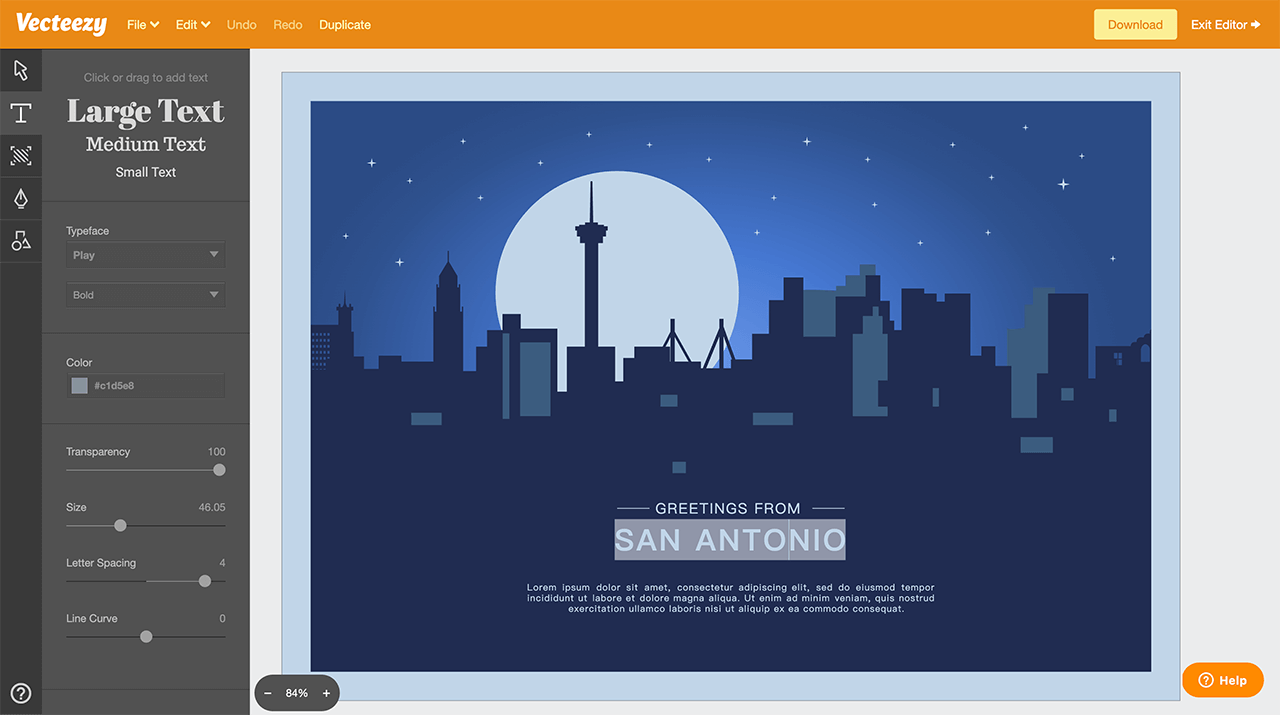Open the Typeface dropdown showing Play
The width and height of the screenshot is (1280, 715).
click(x=145, y=255)
